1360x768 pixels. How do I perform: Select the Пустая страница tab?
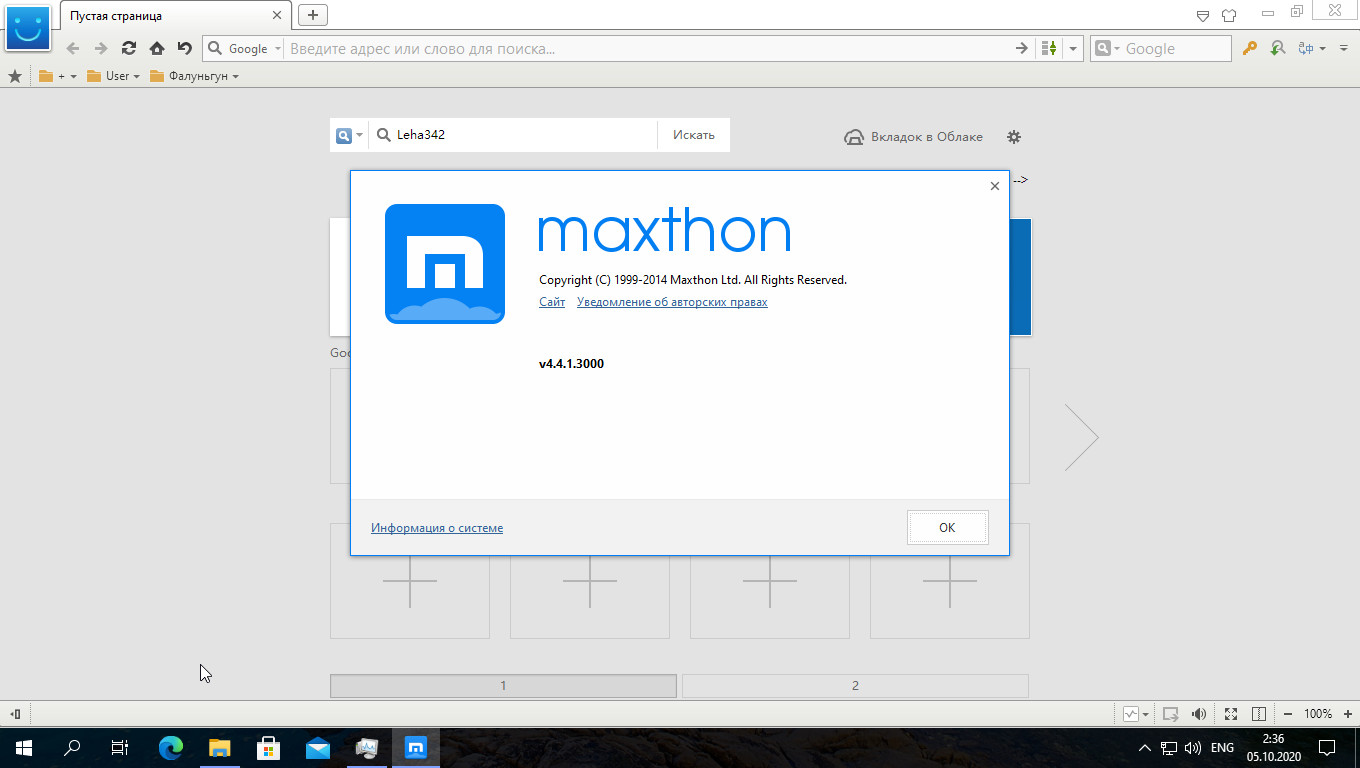170,16
